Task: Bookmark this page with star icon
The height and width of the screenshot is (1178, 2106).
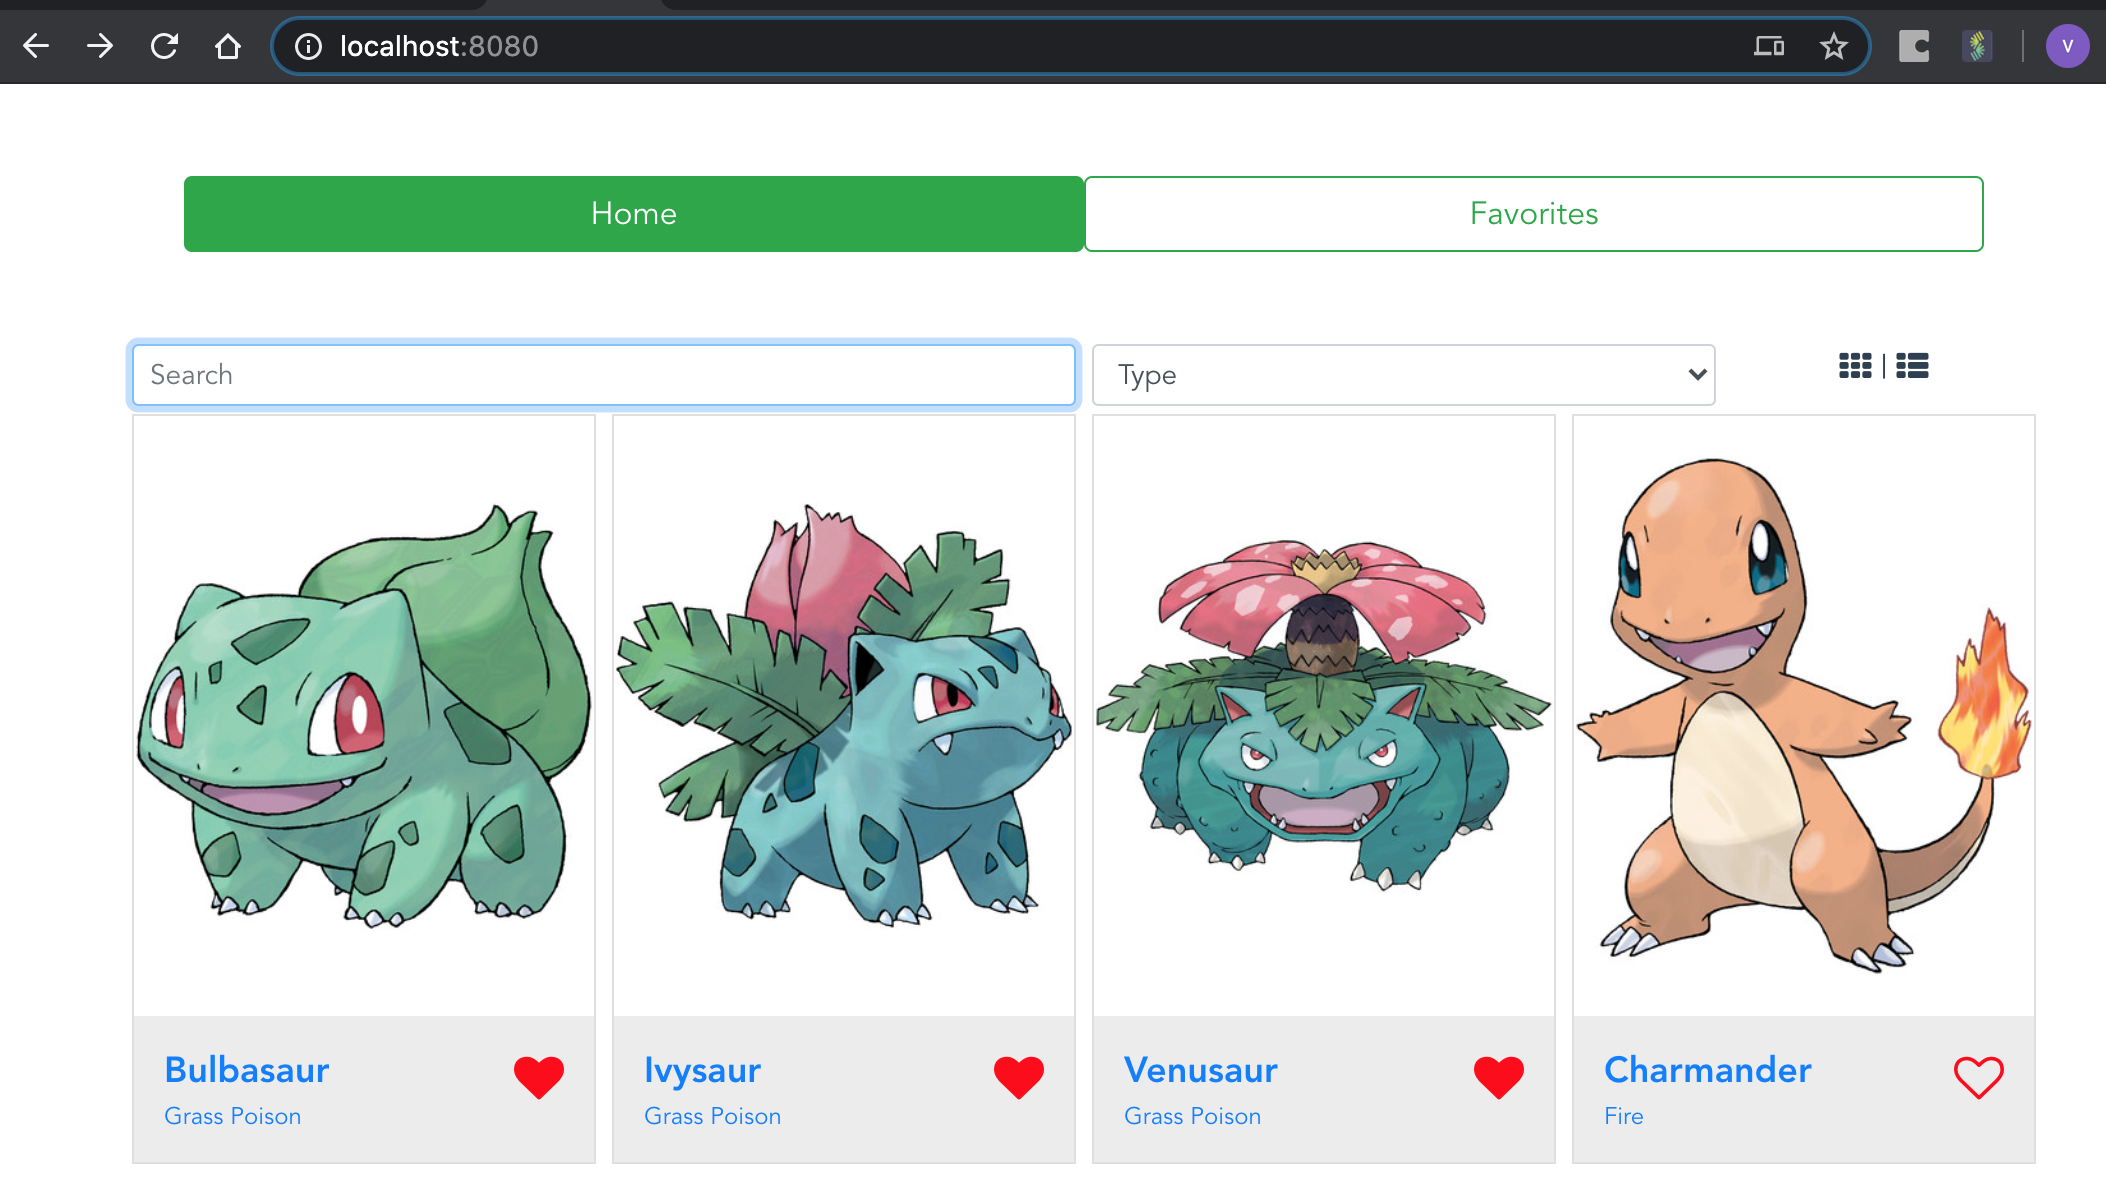Action: [x=1833, y=46]
